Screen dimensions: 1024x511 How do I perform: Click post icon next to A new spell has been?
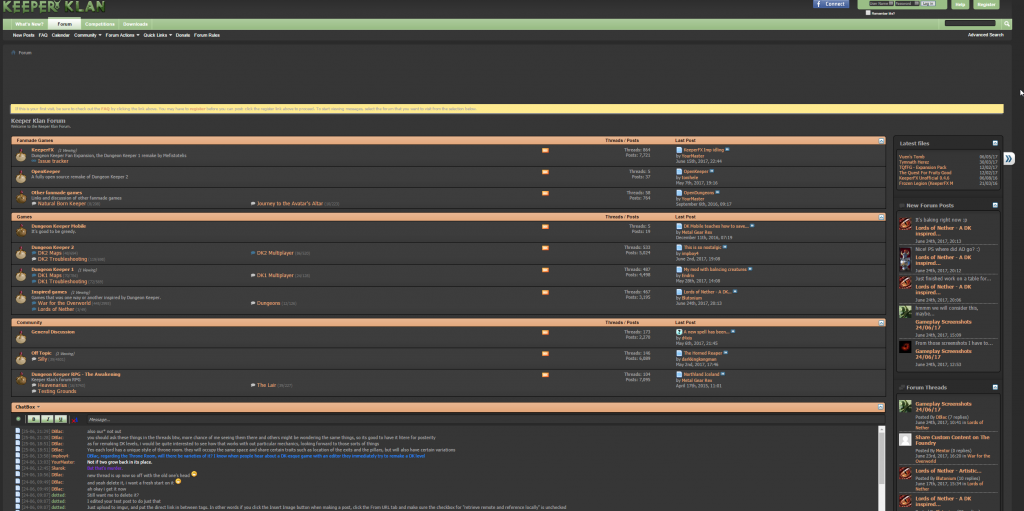point(679,332)
